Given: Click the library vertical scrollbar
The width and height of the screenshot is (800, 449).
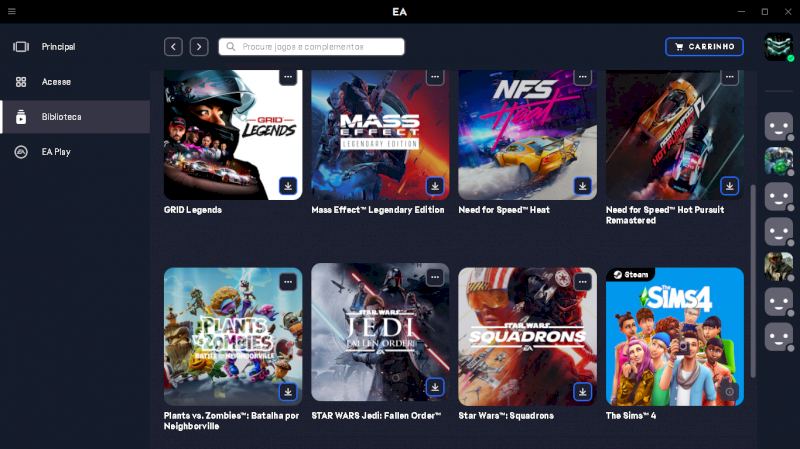Looking at the screenshot, I should tap(753, 281).
